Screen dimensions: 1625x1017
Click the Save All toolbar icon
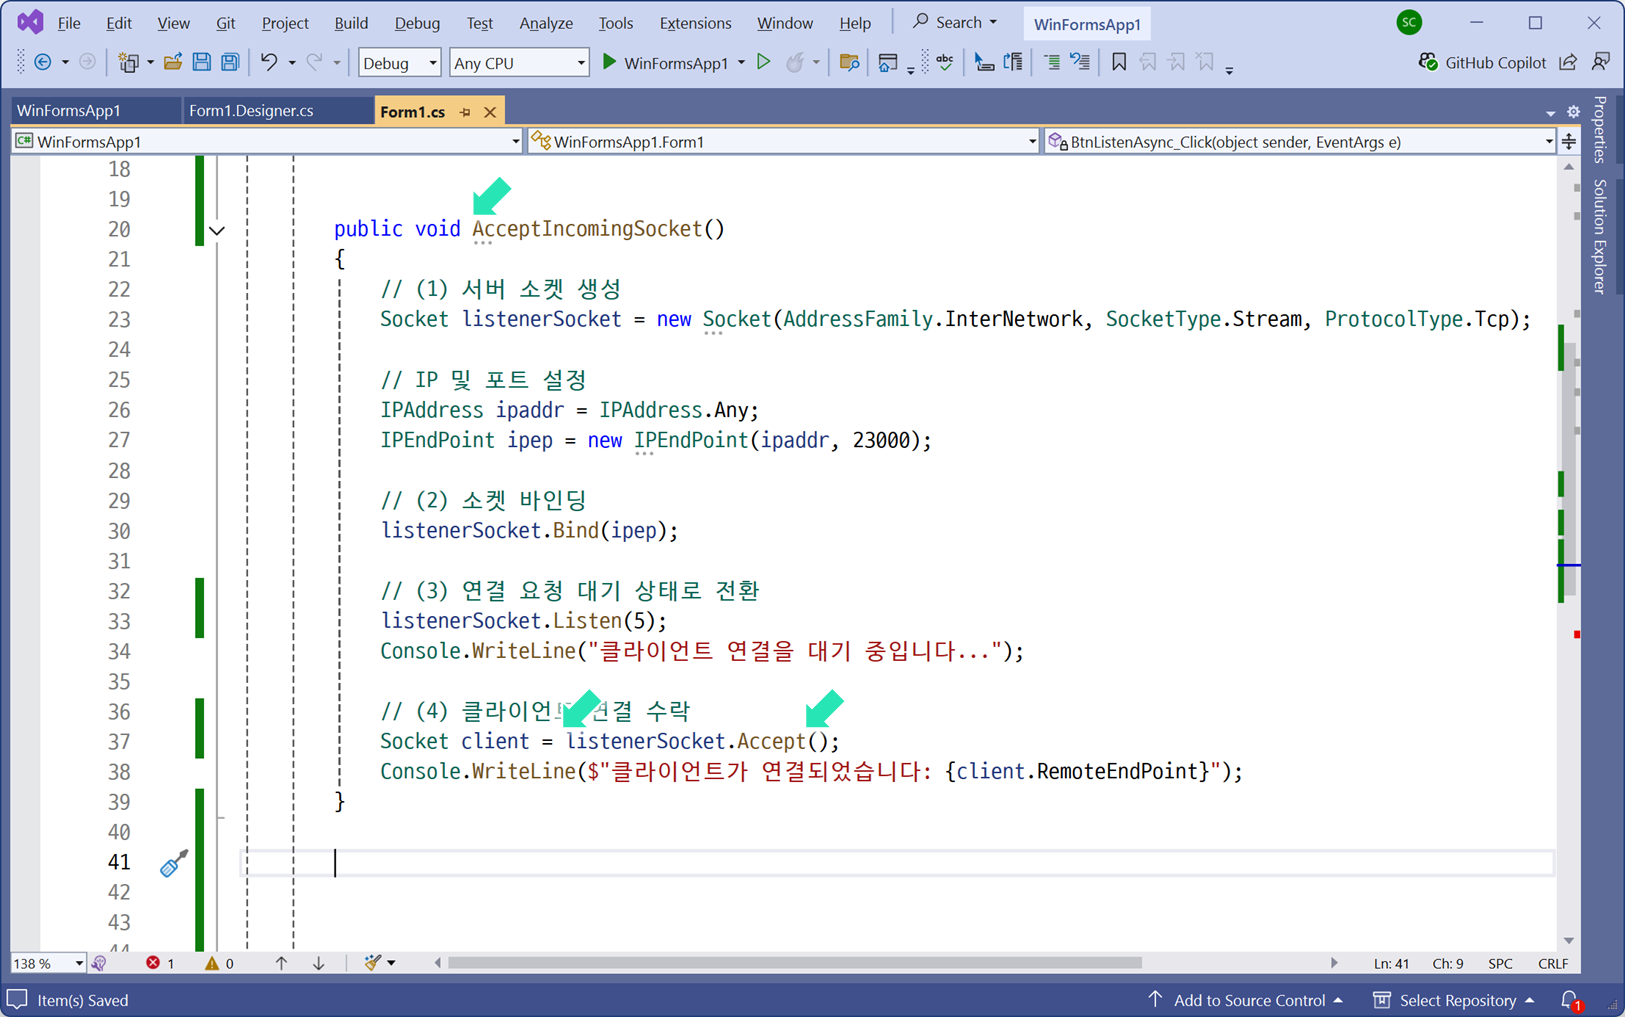[230, 63]
